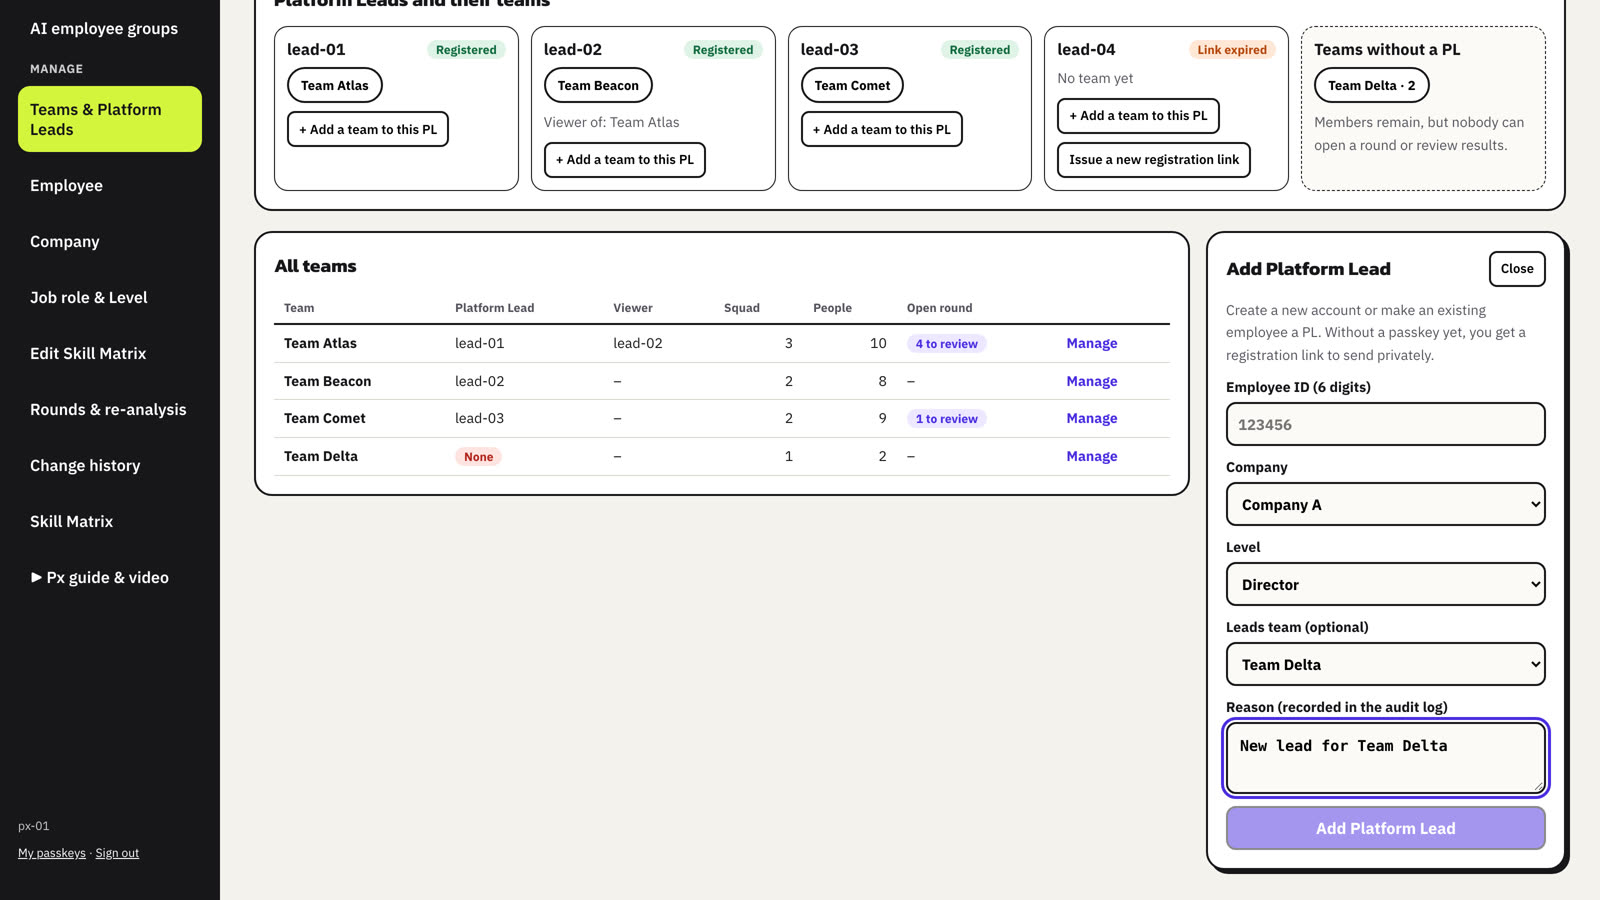The height and width of the screenshot is (900, 1600).
Task: Issue a new registration link for lead-04
Action: 1154,159
